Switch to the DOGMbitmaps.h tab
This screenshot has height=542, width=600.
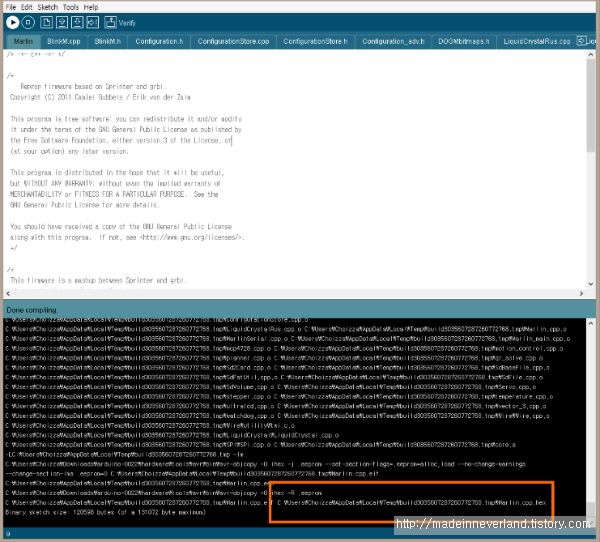(x=464, y=41)
